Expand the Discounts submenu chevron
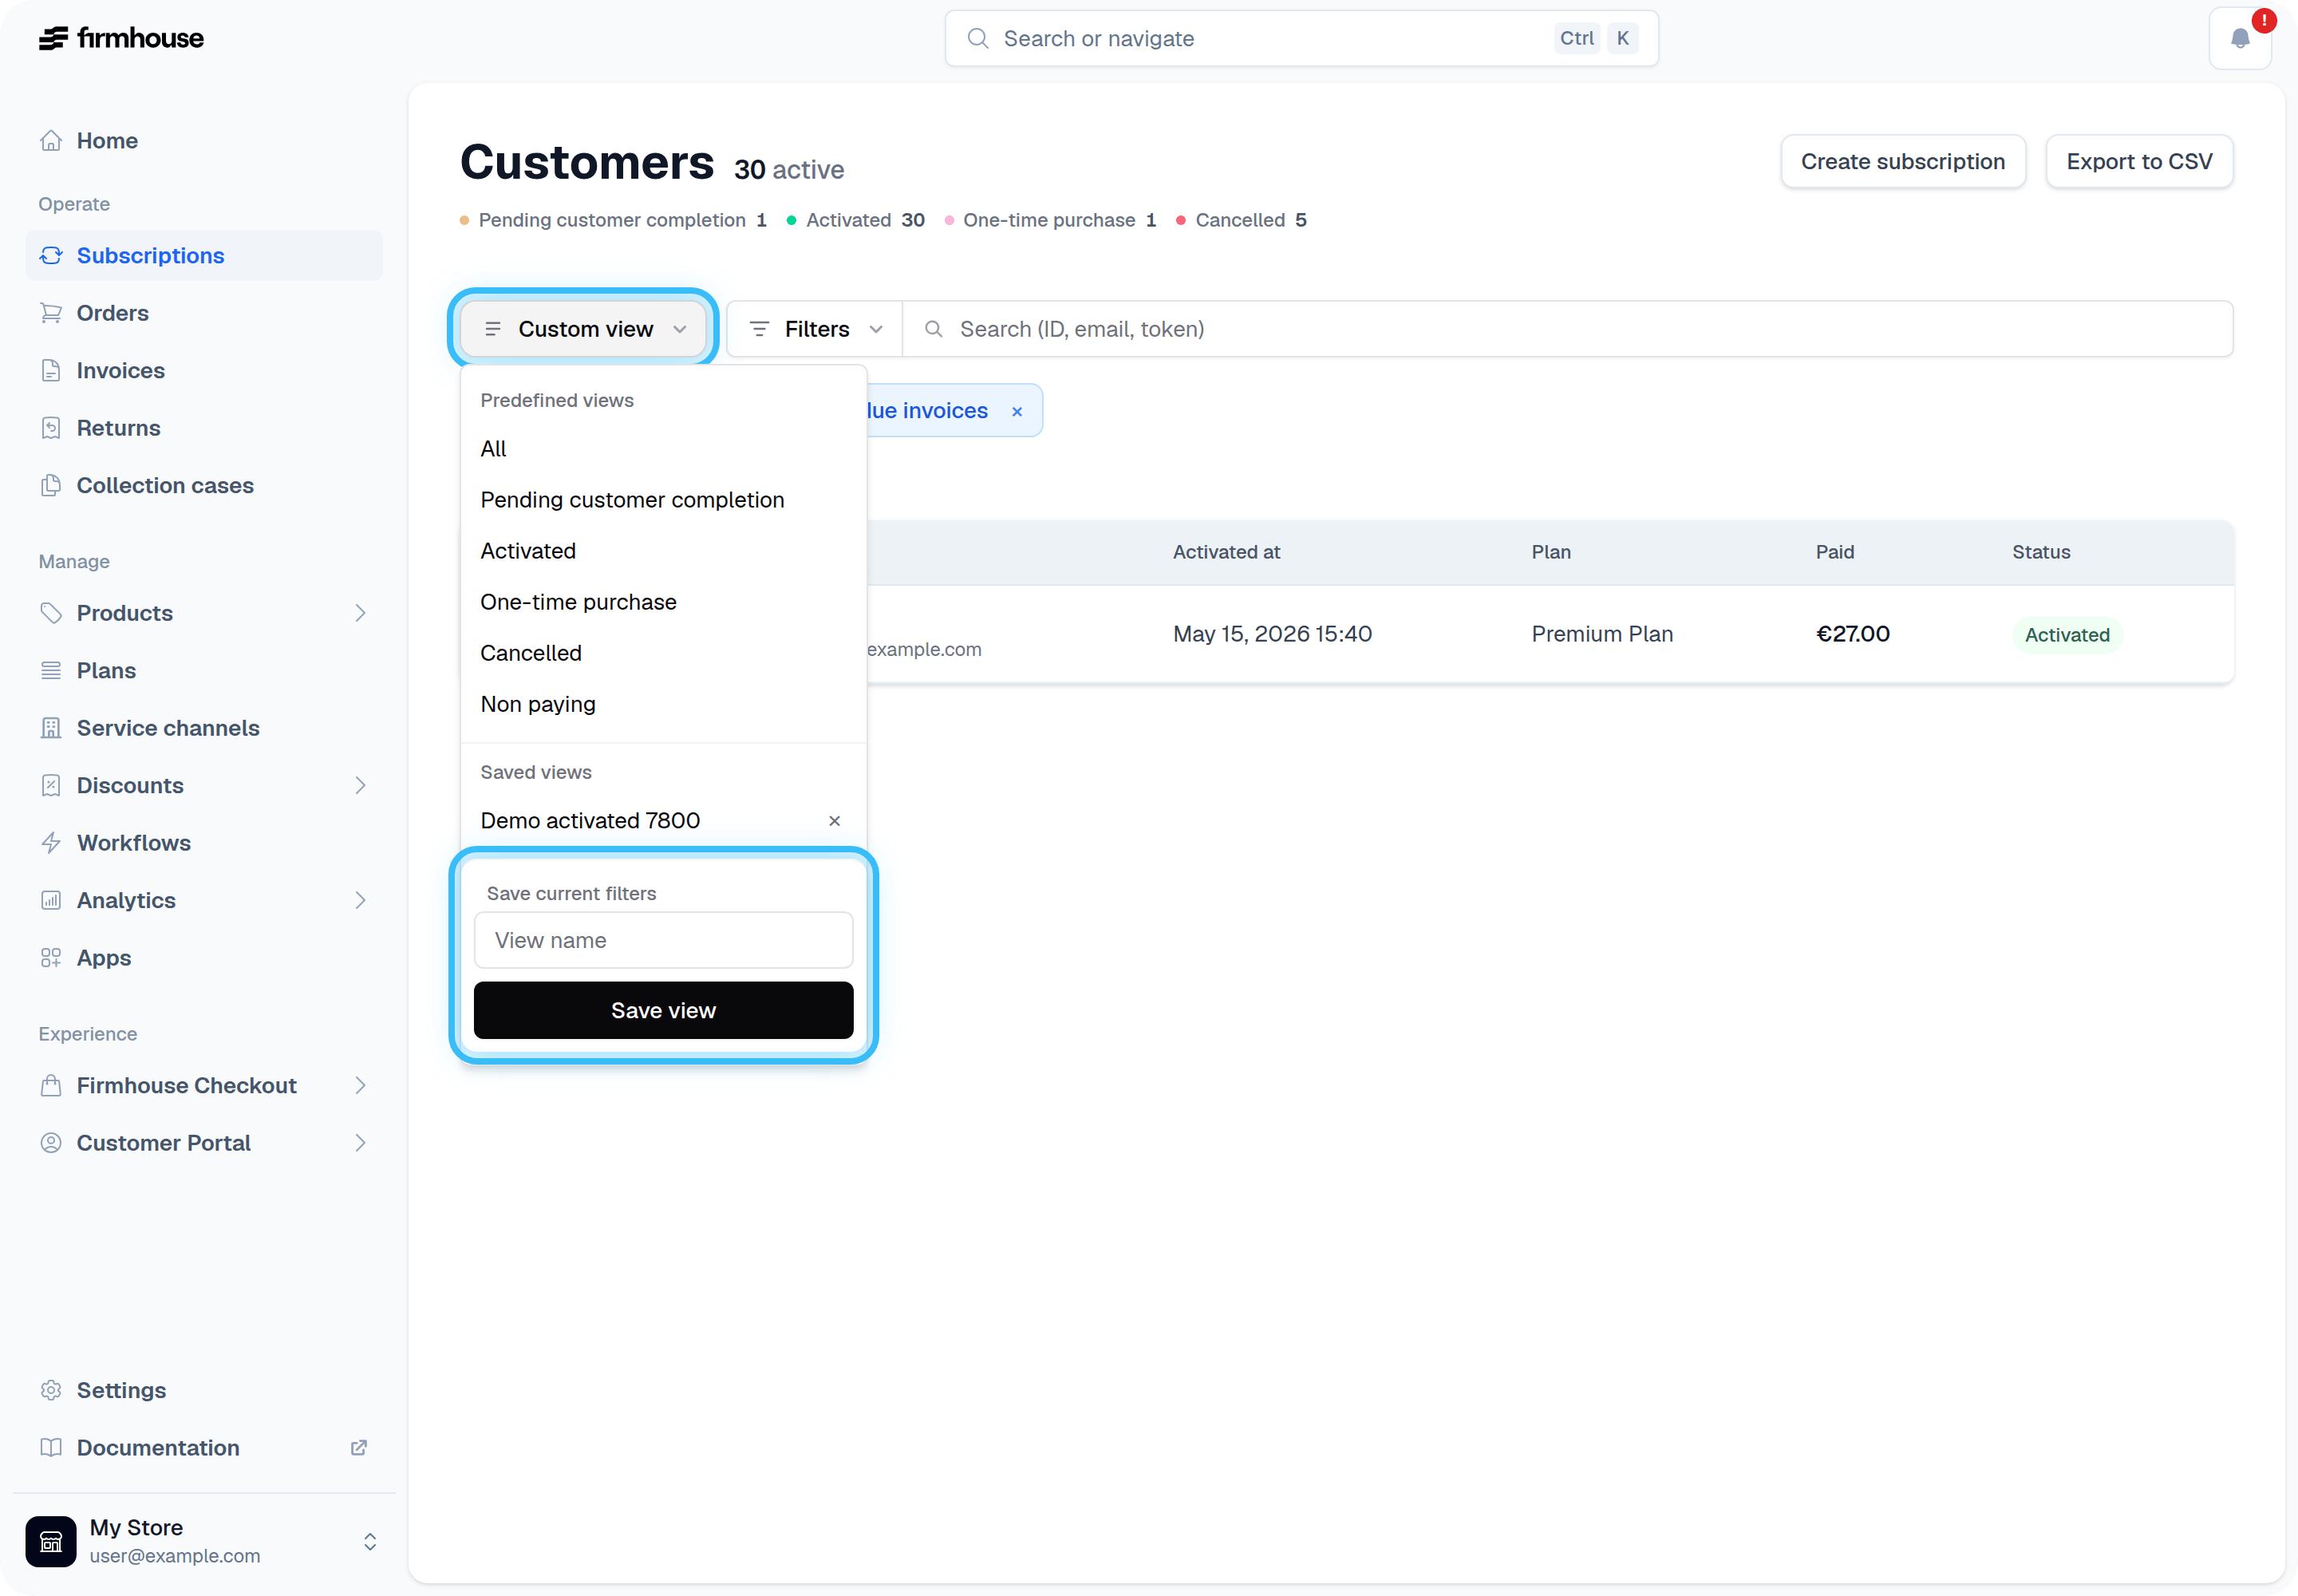 [360, 786]
